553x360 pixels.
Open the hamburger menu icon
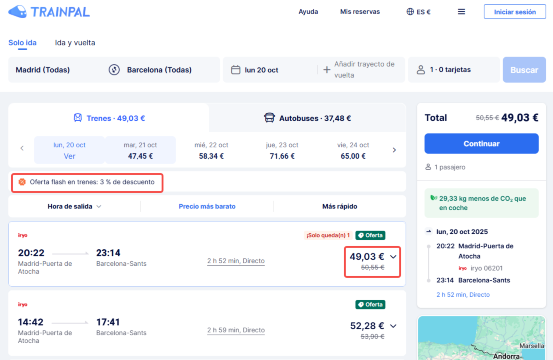461,12
